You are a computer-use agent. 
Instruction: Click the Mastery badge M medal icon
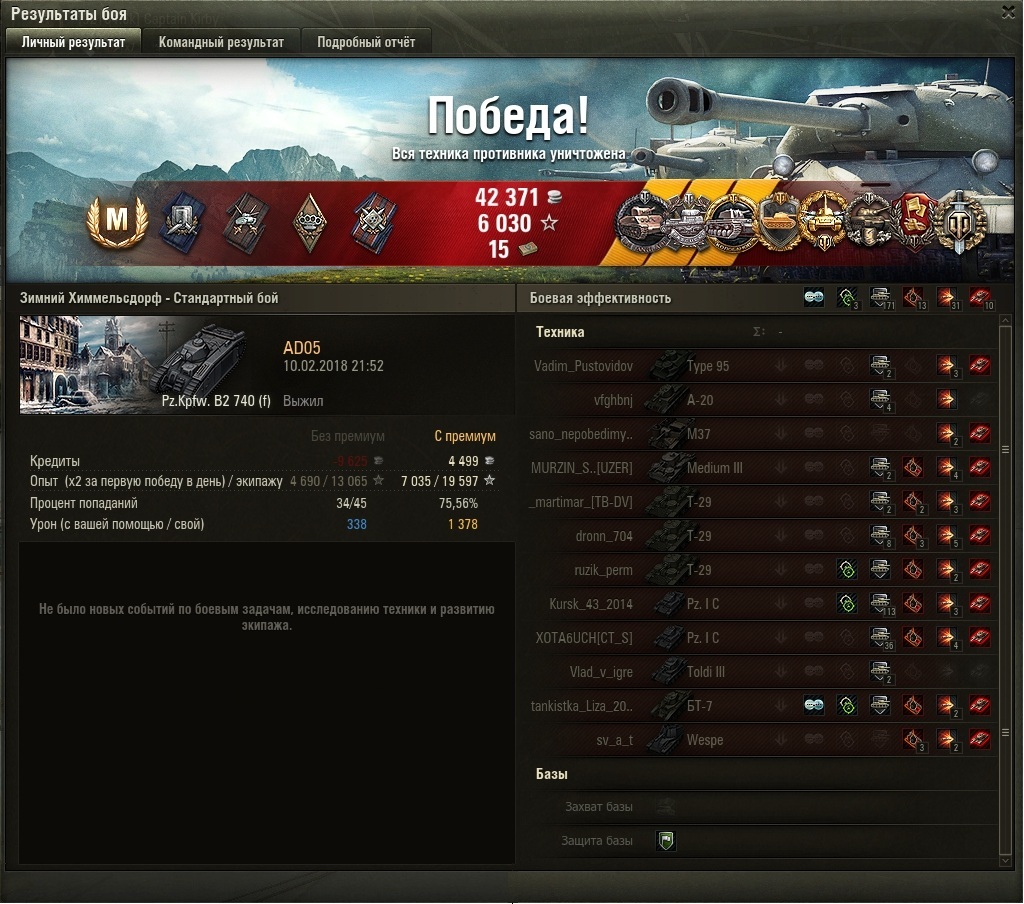tap(117, 221)
